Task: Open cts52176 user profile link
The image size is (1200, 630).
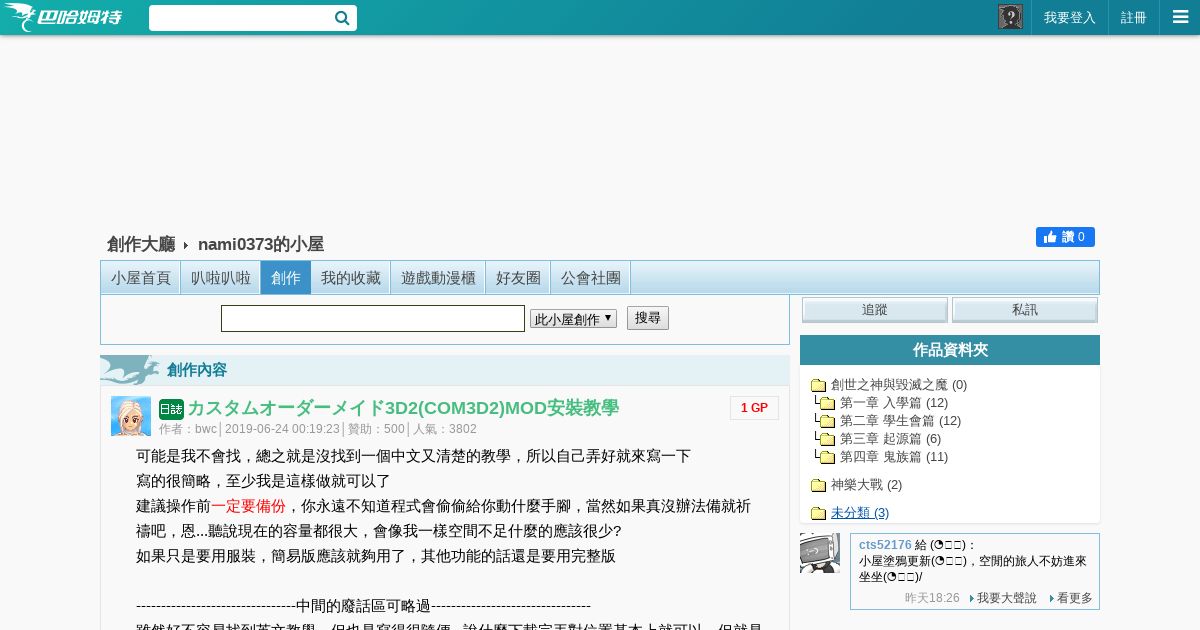Action: pos(885,545)
